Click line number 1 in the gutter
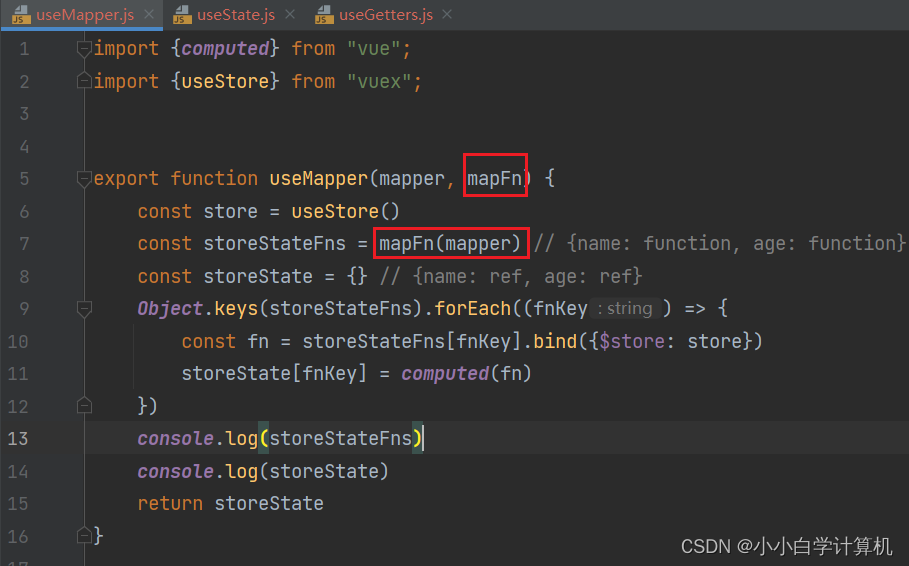The height and width of the screenshot is (566, 909). 24,49
